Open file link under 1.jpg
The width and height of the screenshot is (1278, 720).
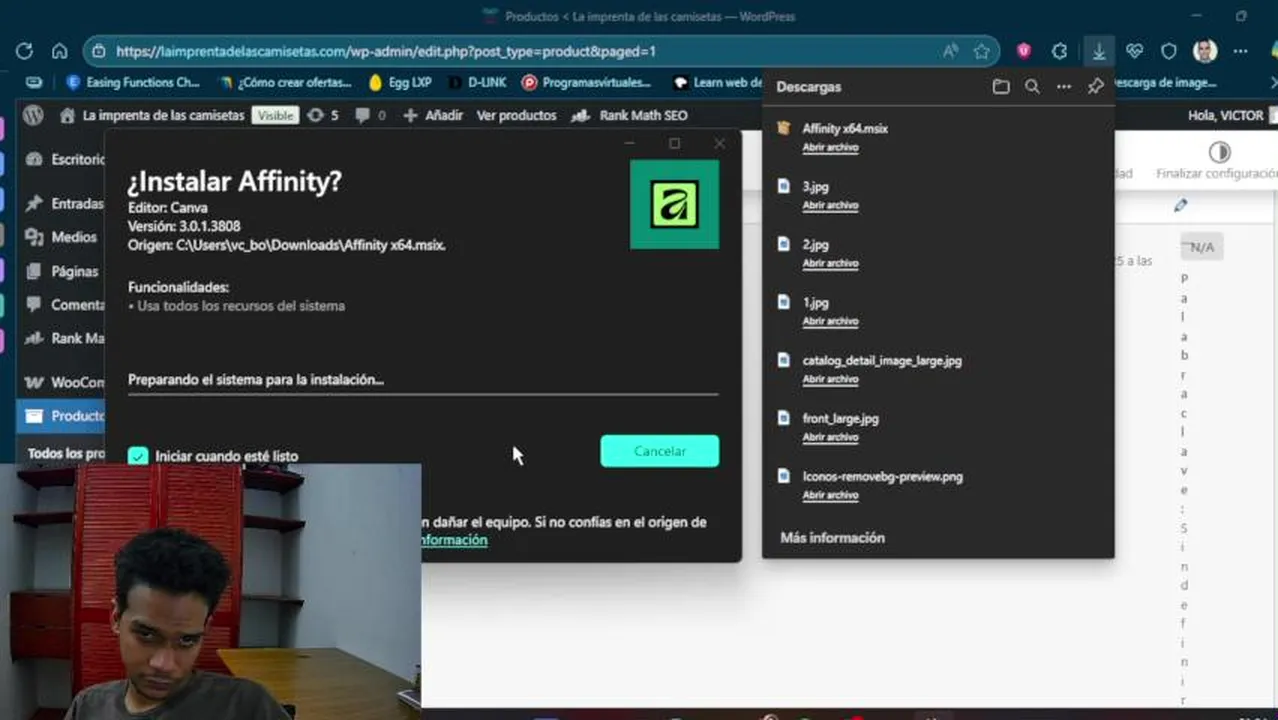point(830,321)
